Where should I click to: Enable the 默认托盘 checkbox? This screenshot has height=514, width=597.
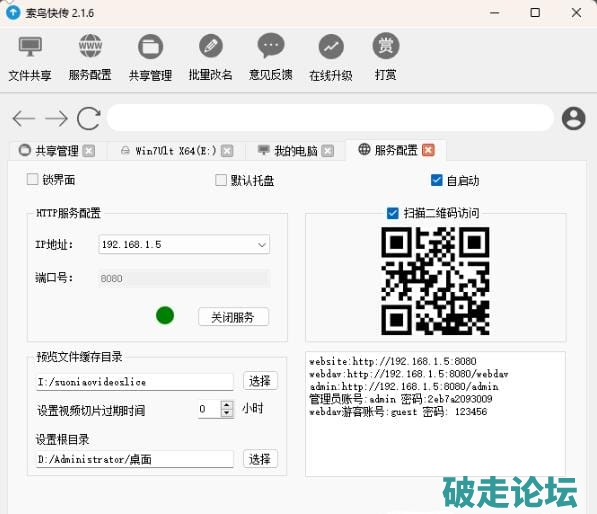coord(221,180)
